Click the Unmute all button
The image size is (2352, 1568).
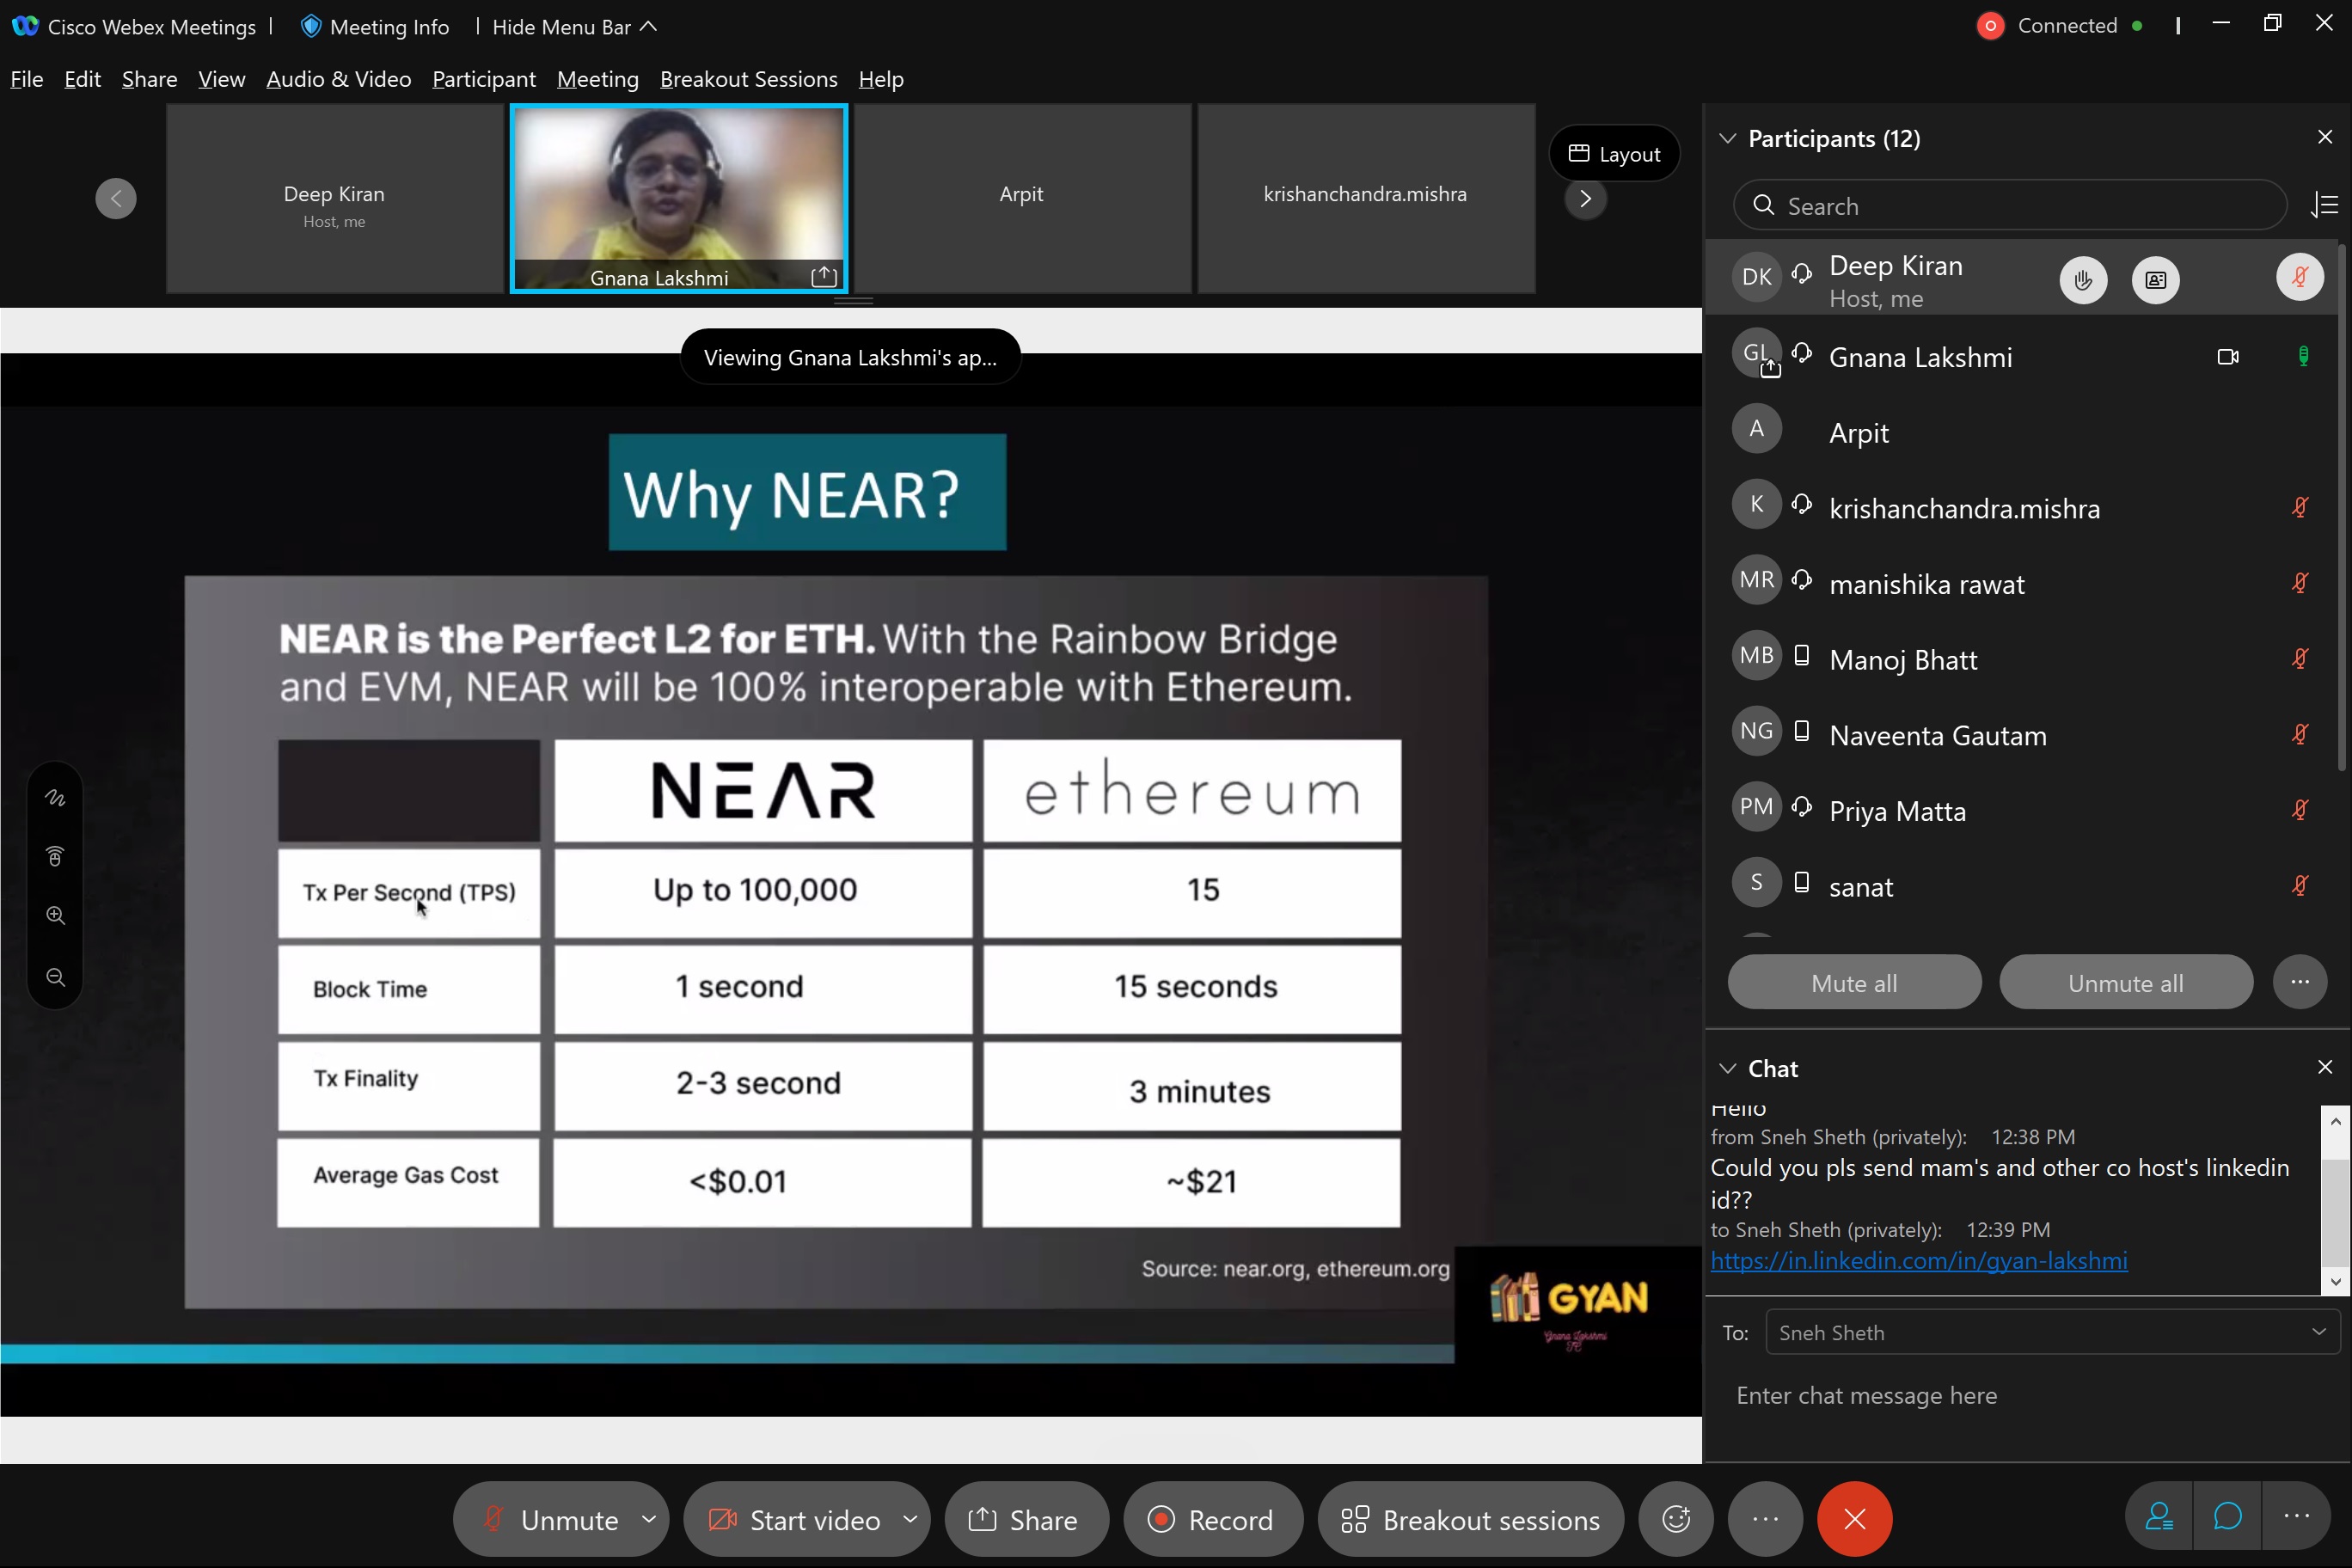[2125, 982]
